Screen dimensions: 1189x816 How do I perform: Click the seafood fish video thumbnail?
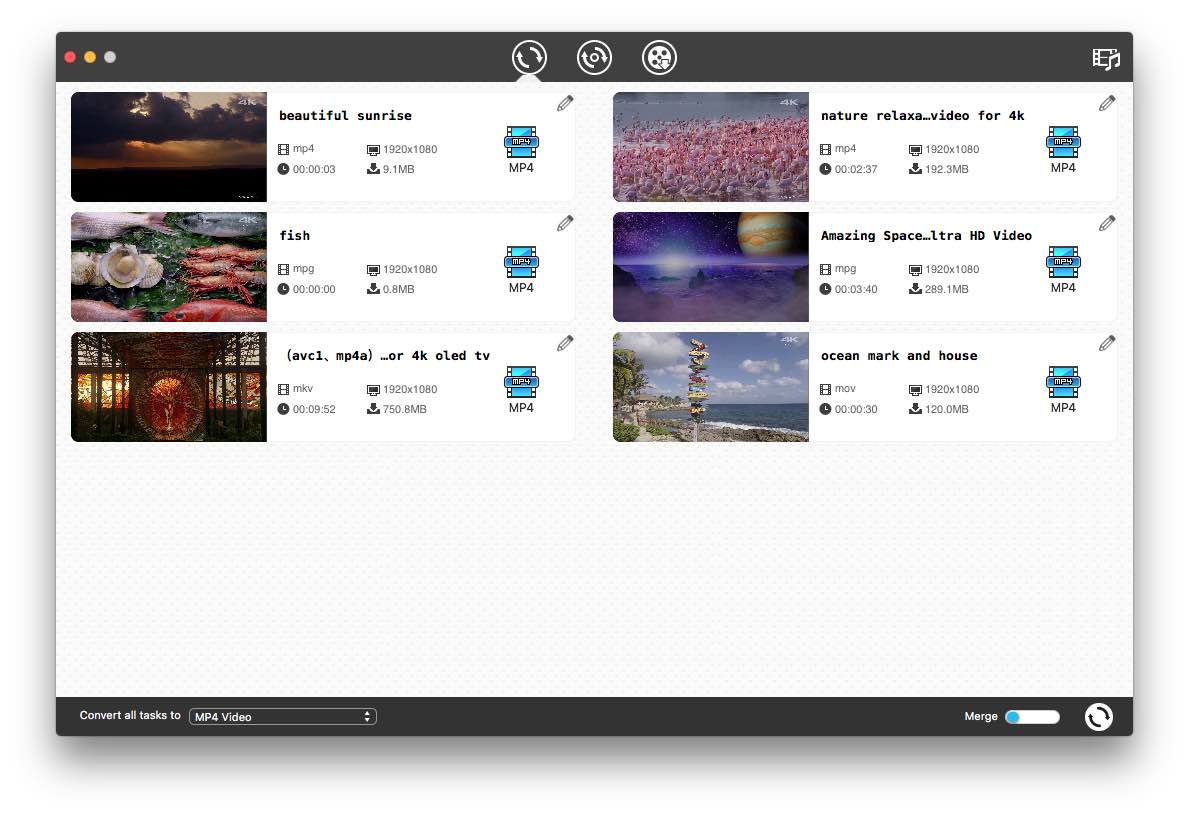[x=168, y=267]
